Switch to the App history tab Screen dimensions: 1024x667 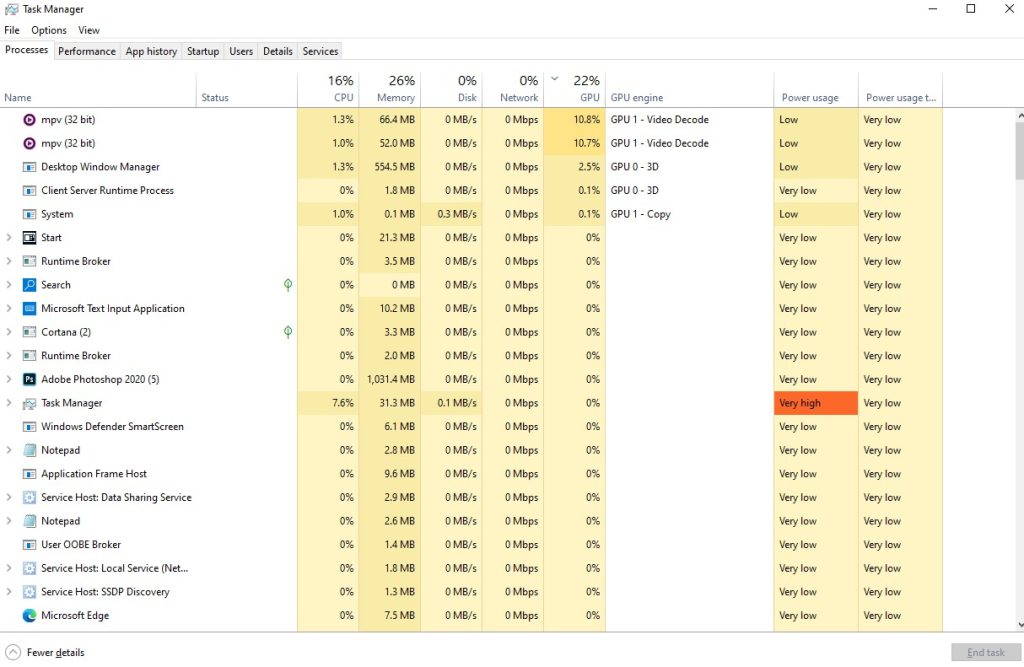152,51
